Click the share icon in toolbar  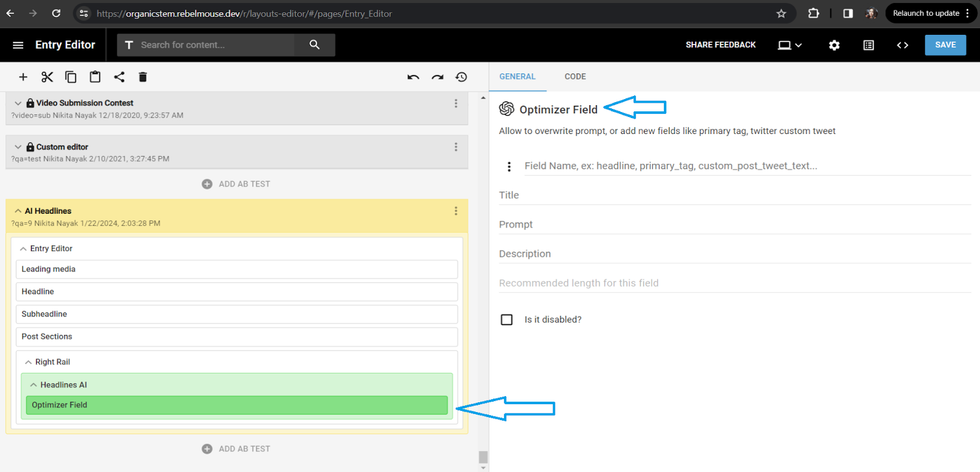[119, 77]
